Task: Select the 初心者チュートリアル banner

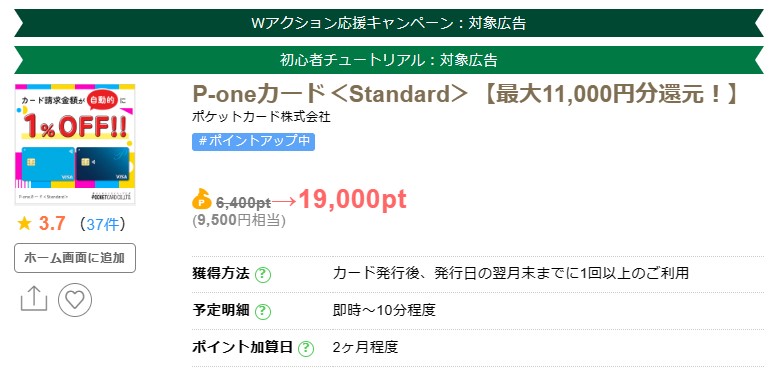Action: 388,60
